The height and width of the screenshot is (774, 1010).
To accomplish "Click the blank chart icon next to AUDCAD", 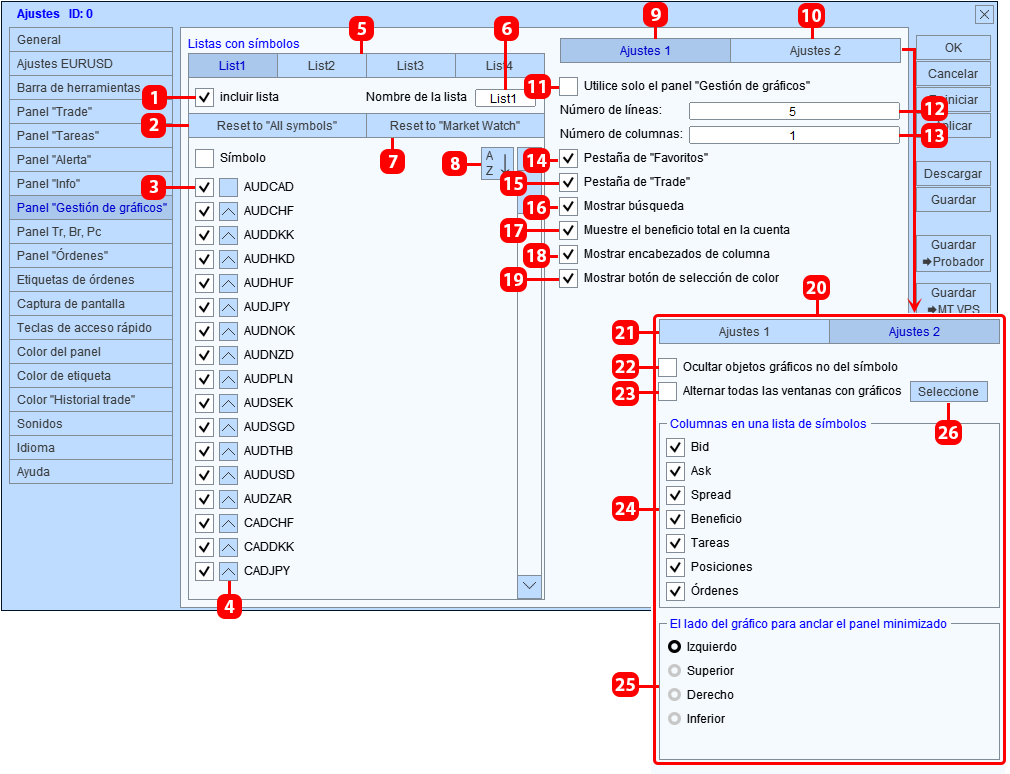I will [x=228, y=187].
